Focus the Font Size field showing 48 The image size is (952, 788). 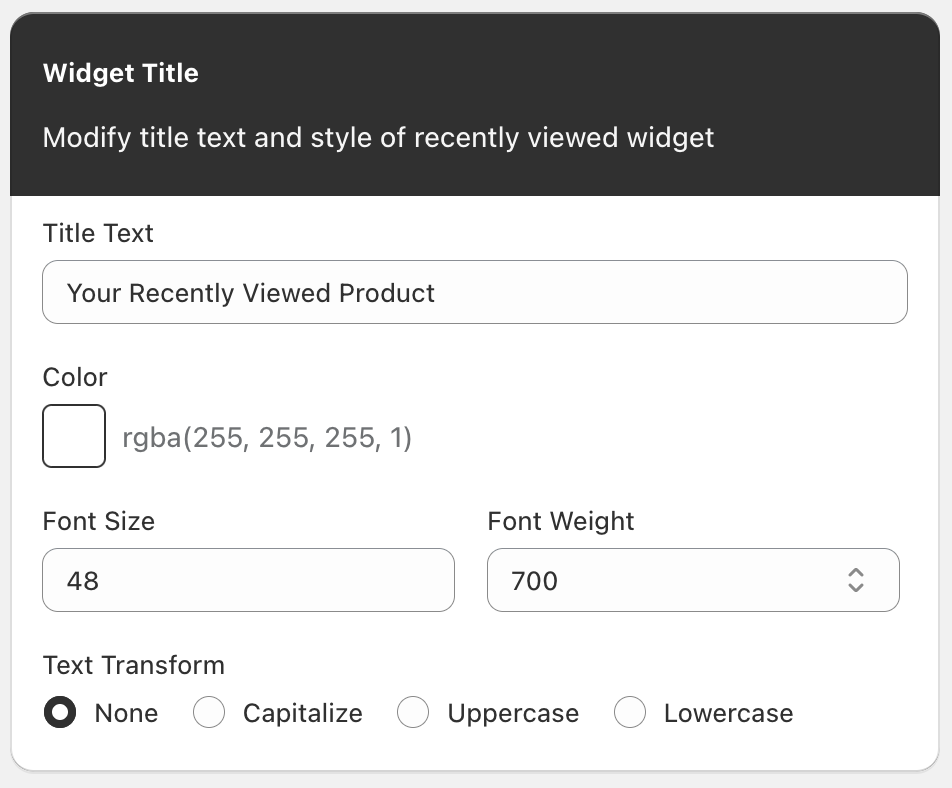[x=248, y=580]
